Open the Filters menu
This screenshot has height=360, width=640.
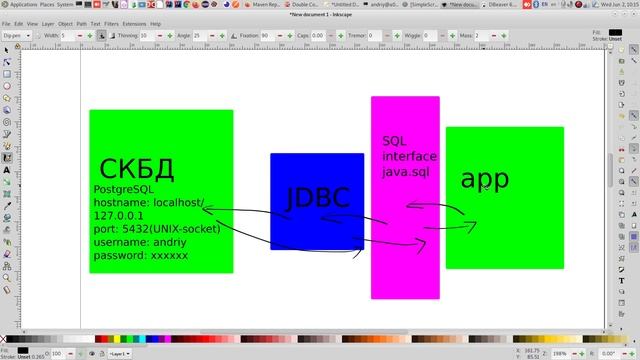[x=111, y=24]
